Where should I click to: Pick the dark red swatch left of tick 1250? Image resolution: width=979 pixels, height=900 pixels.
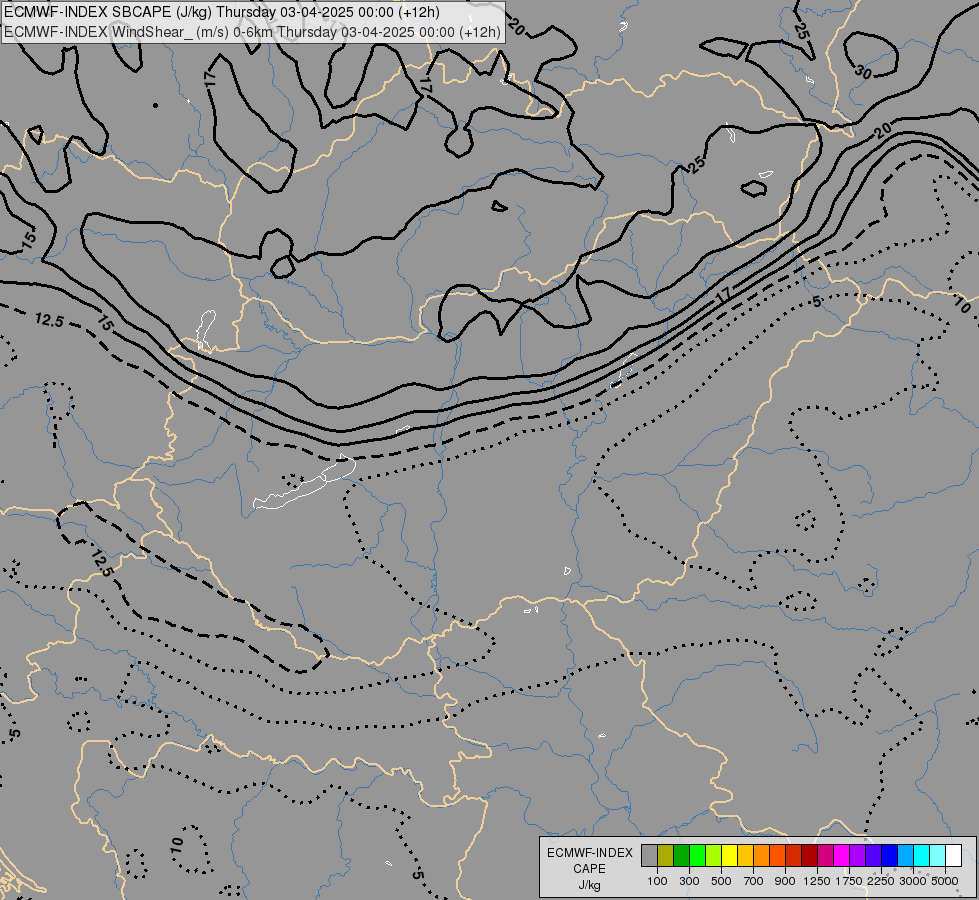(810, 856)
